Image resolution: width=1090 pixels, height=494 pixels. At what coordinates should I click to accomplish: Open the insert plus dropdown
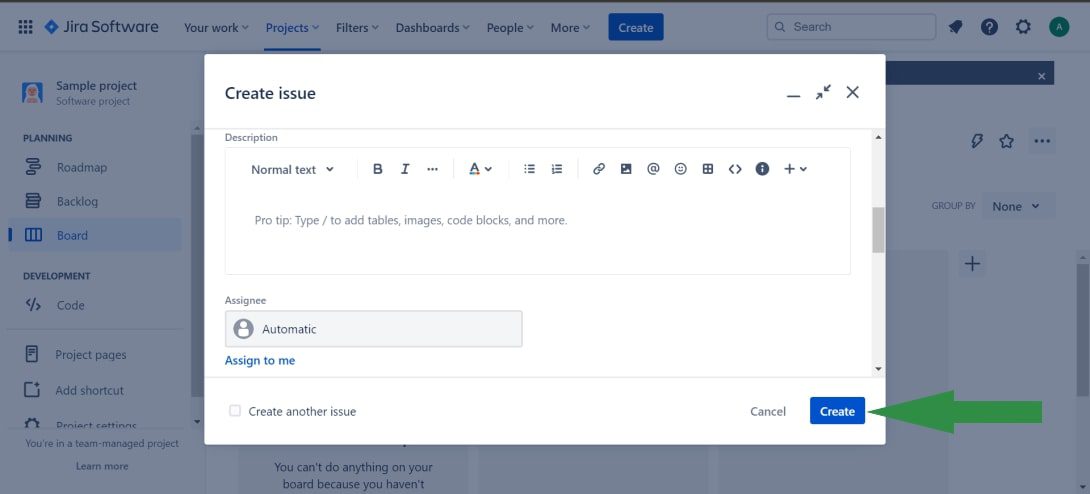pos(795,169)
